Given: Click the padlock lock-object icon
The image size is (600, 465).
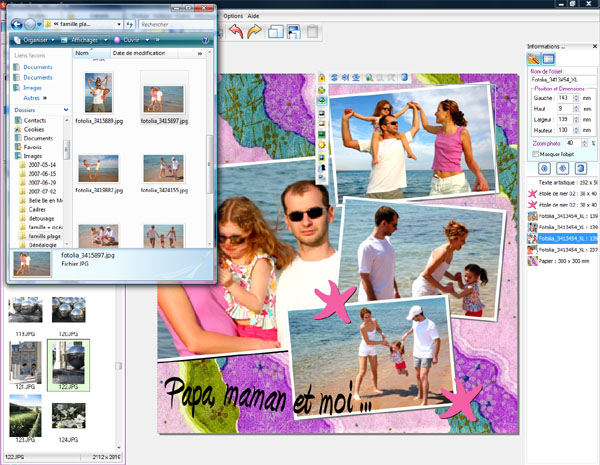Looking at the screenshot, I should [x=322, y=78].
